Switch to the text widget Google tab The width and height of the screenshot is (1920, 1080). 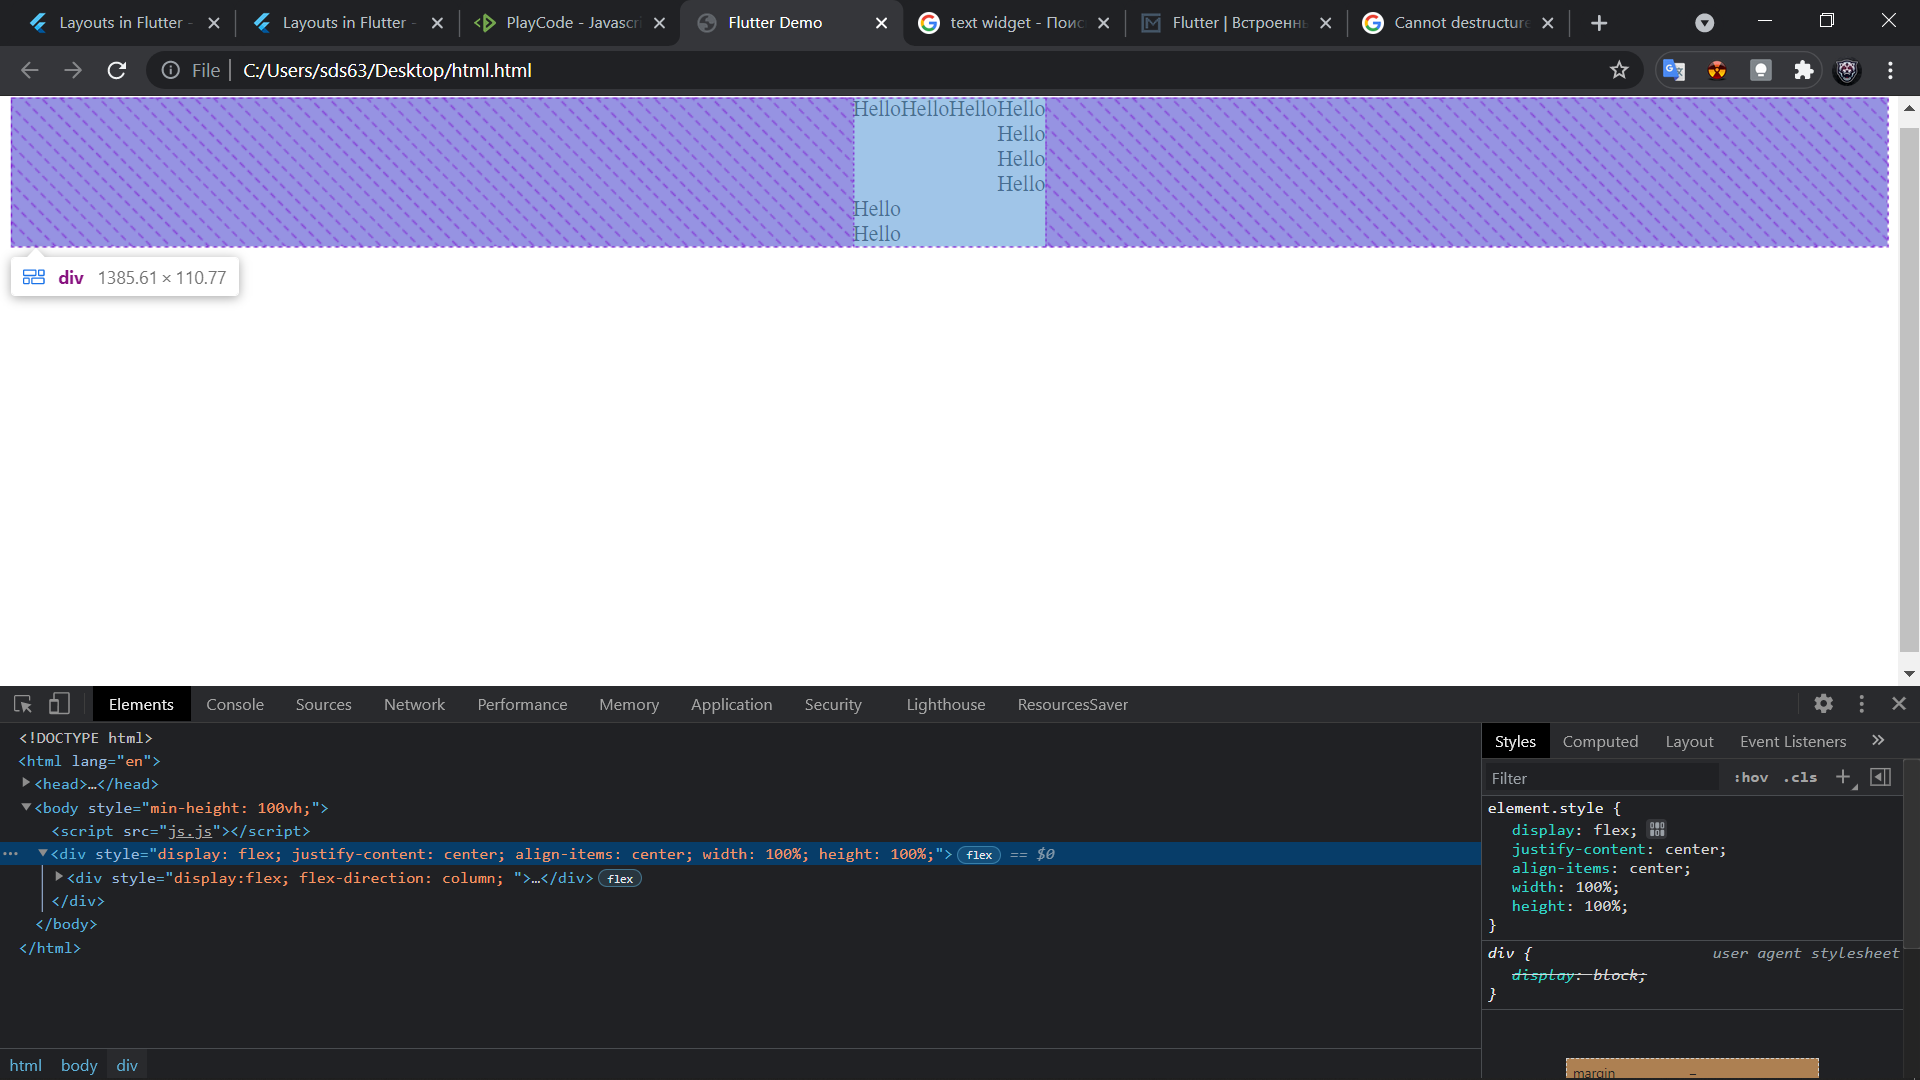click(1015, 23)
